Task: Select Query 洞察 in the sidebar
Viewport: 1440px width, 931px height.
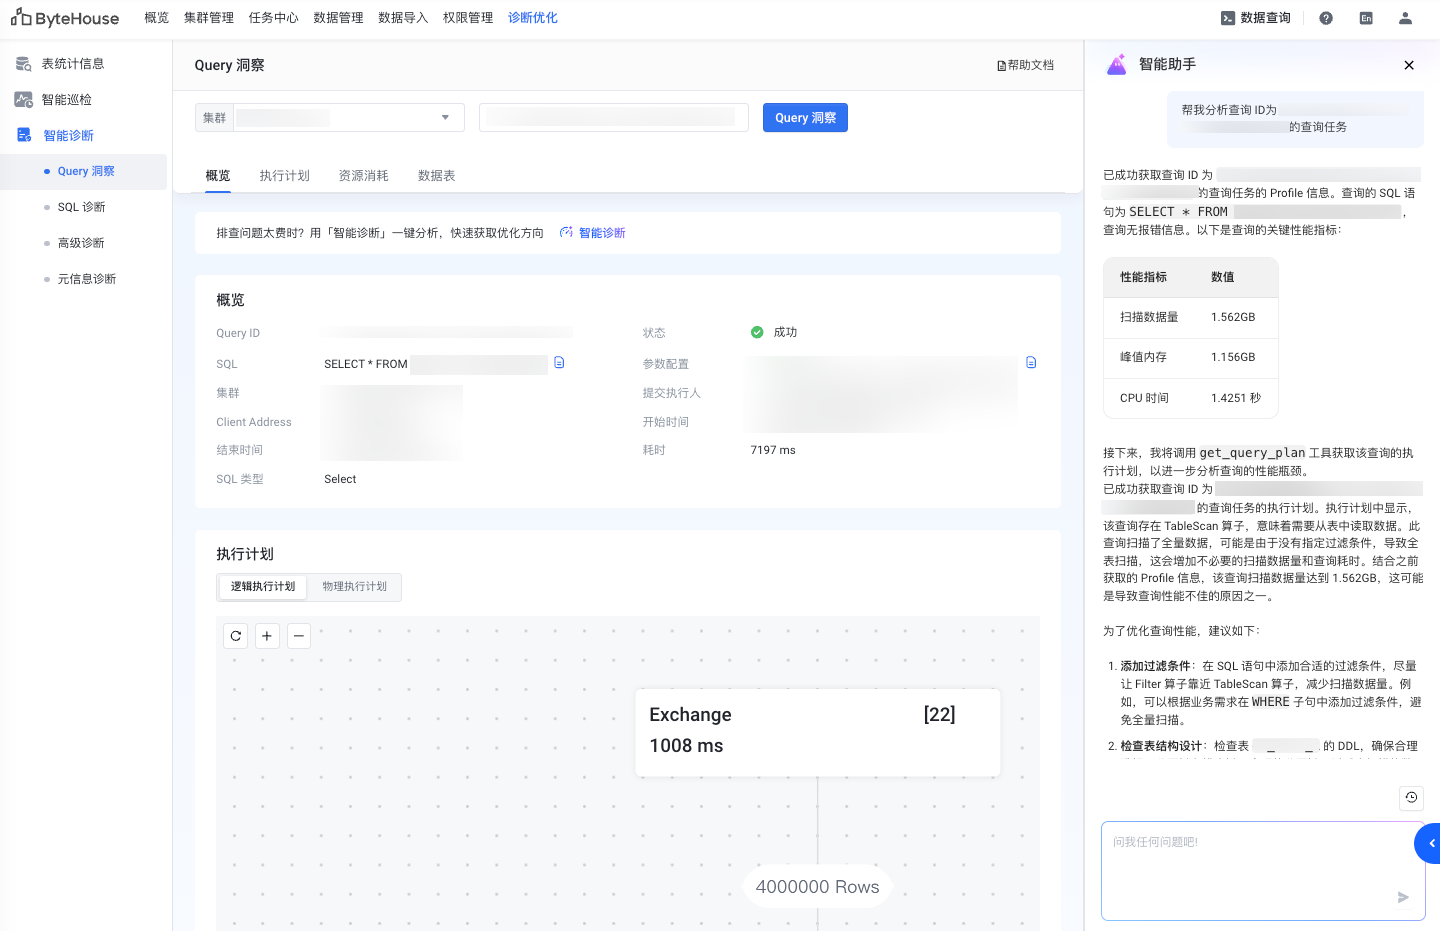Action: pos(84,172)
